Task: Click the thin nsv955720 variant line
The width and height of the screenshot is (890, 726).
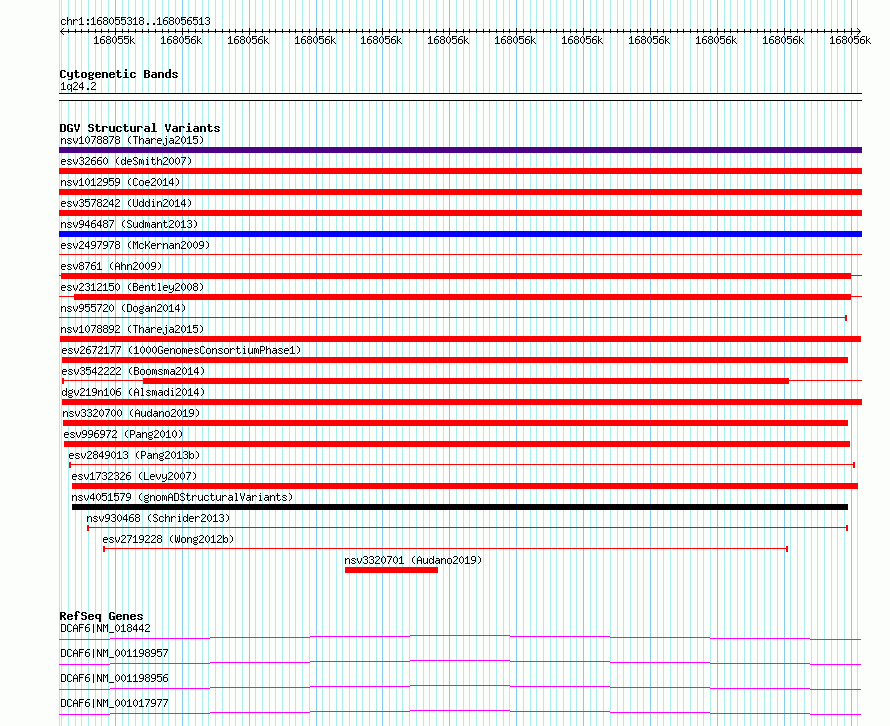Action: pos(453,318)
